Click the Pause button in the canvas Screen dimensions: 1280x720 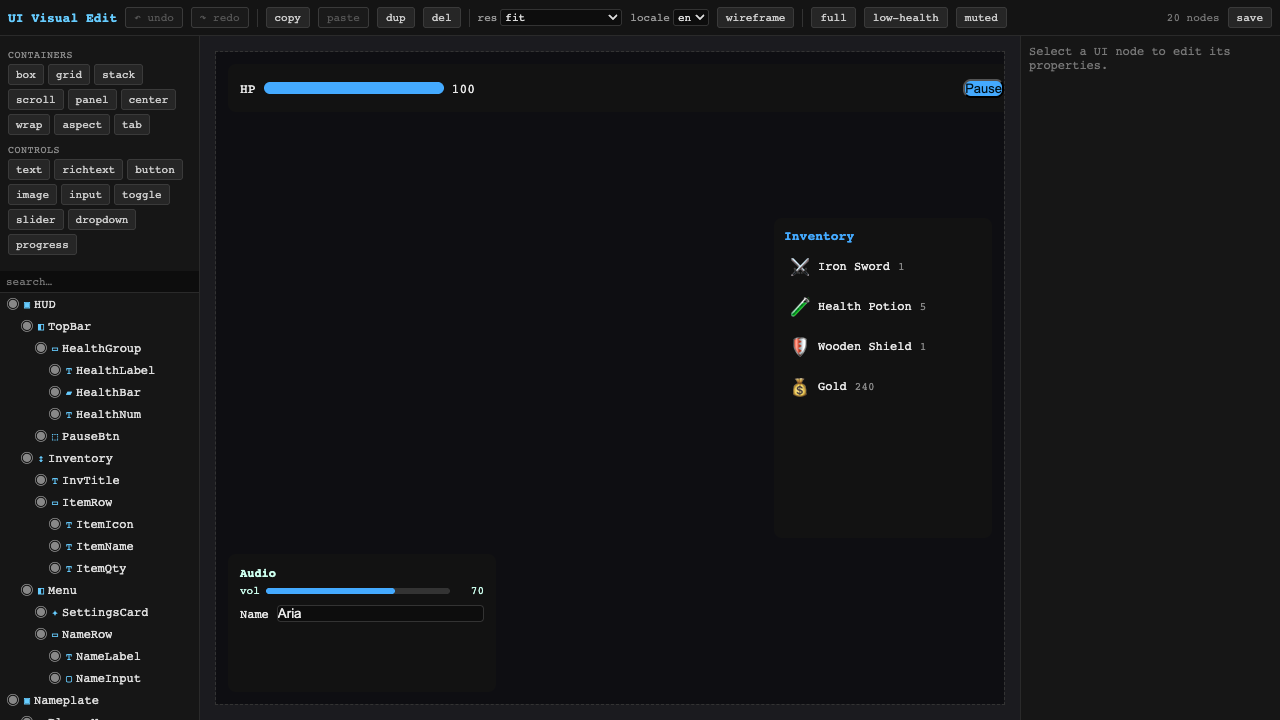pyautogui.click(x=983, y=89)
